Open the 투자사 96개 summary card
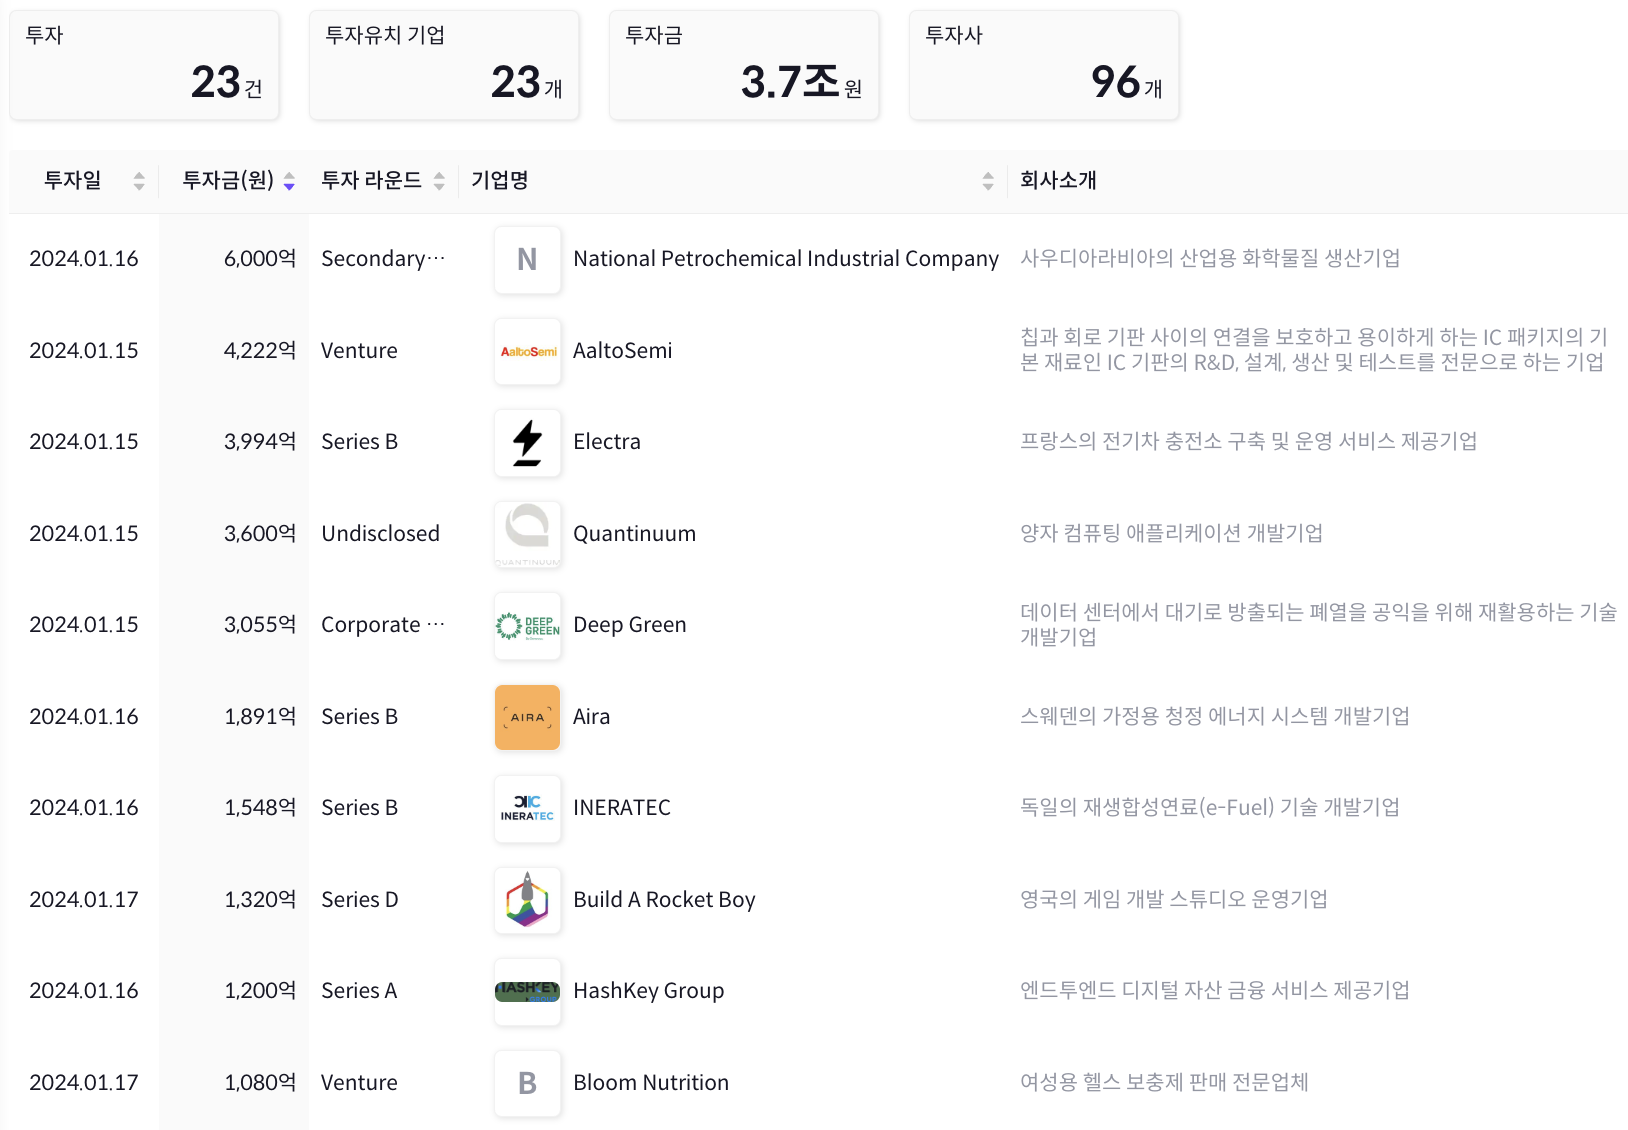This screenshot has height=1130, width=1628. (1044, 66)
